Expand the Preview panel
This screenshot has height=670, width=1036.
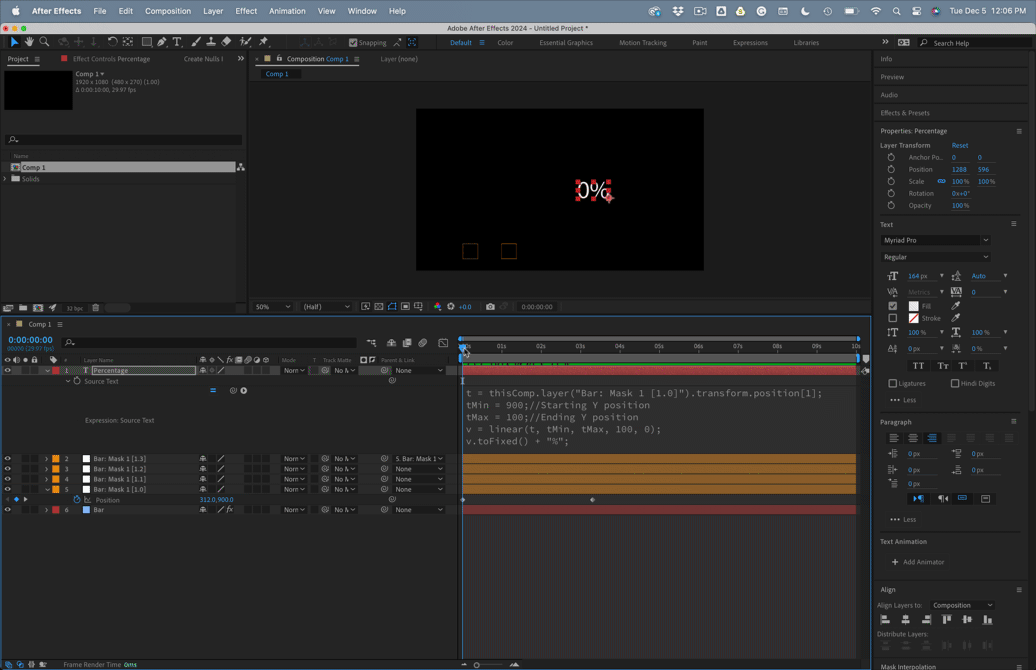pyautogui.click(x=892, y=77)
